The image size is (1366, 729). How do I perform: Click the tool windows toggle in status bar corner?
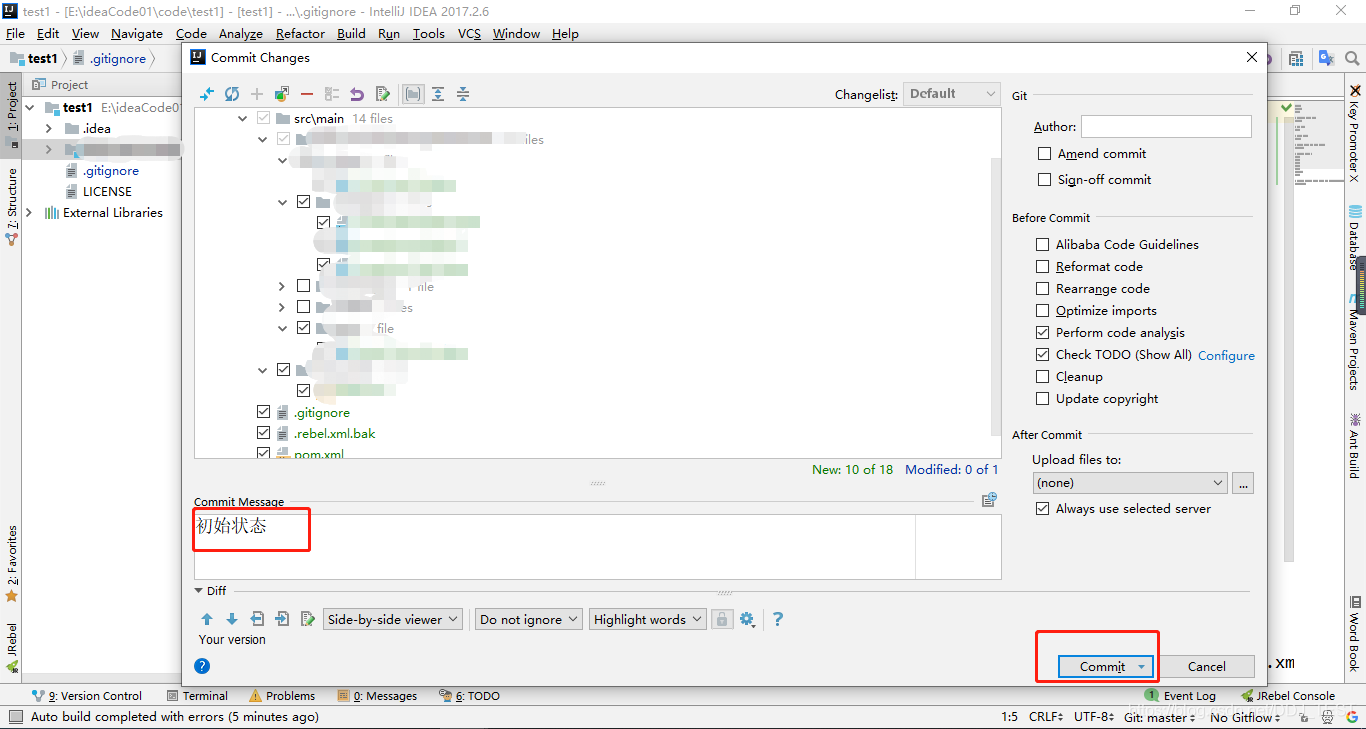click(15, 717)
